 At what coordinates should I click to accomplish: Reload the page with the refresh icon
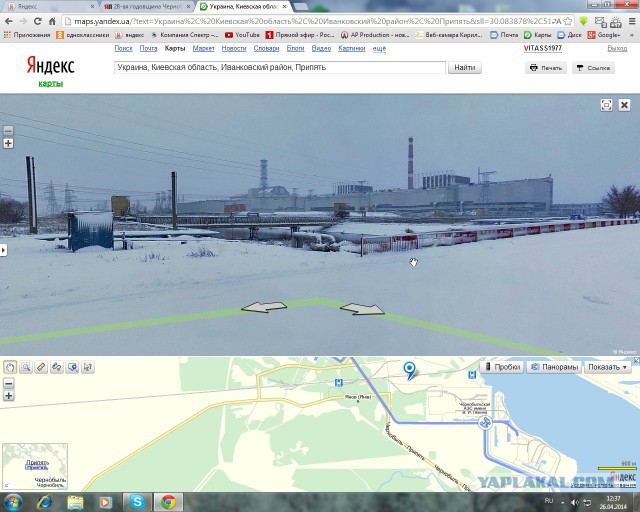pyautogui.click(x=38, y=21)
